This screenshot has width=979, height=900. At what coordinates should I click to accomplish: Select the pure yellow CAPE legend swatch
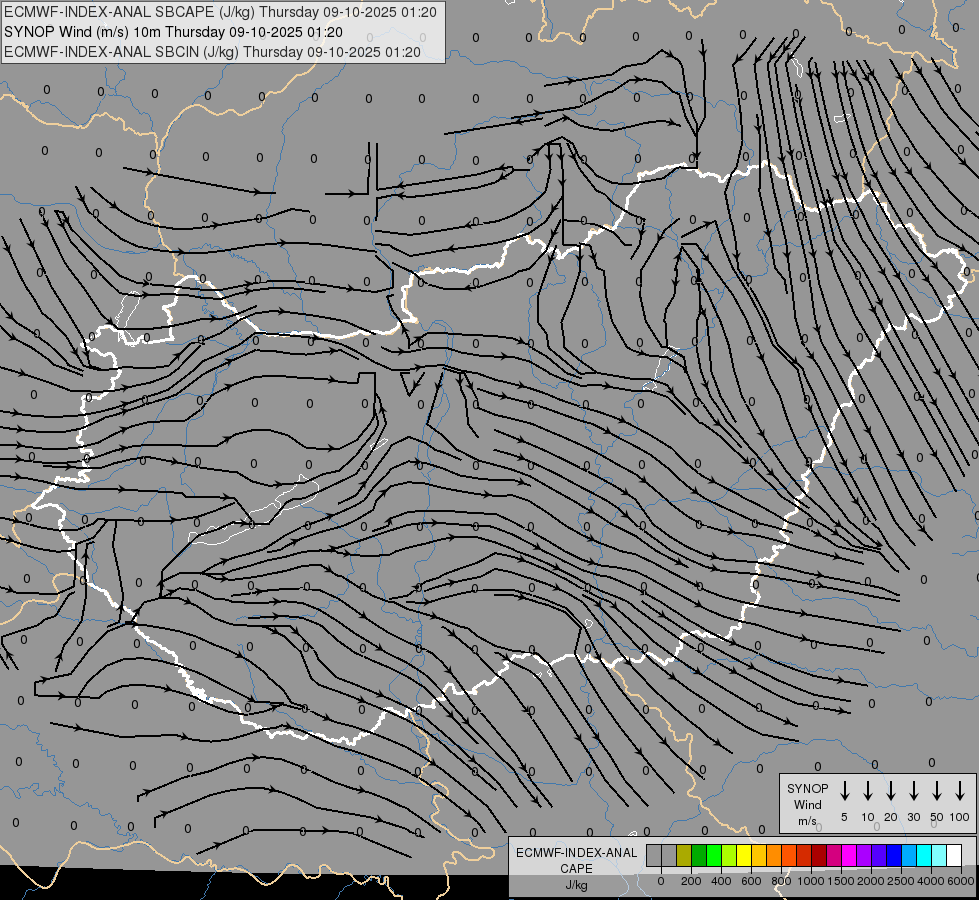(744, 856)
